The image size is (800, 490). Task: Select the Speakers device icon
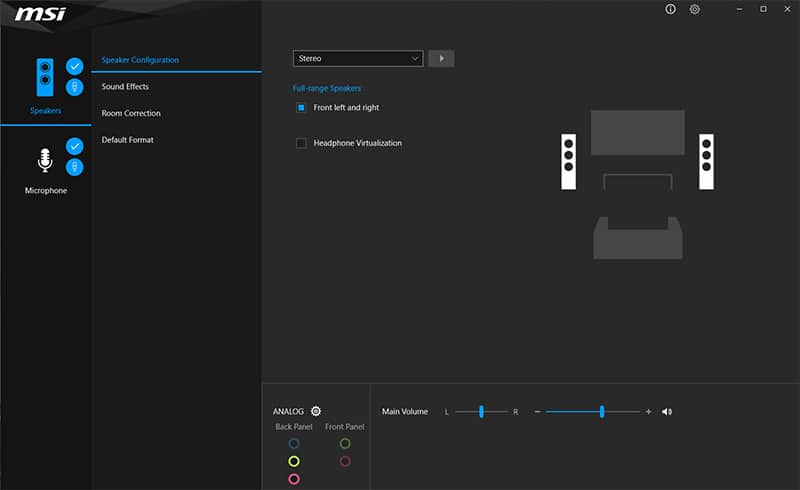pyautogui.click(x=45, y=77)
